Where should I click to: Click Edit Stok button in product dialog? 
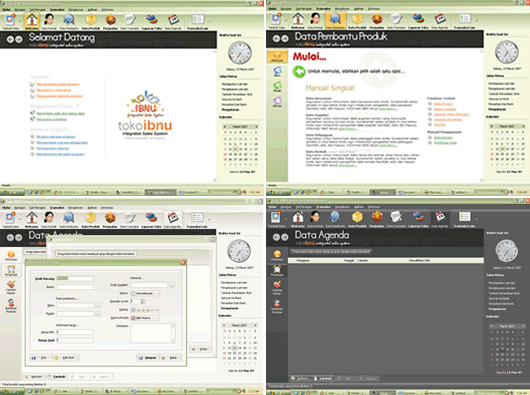[x=65, y=358]
